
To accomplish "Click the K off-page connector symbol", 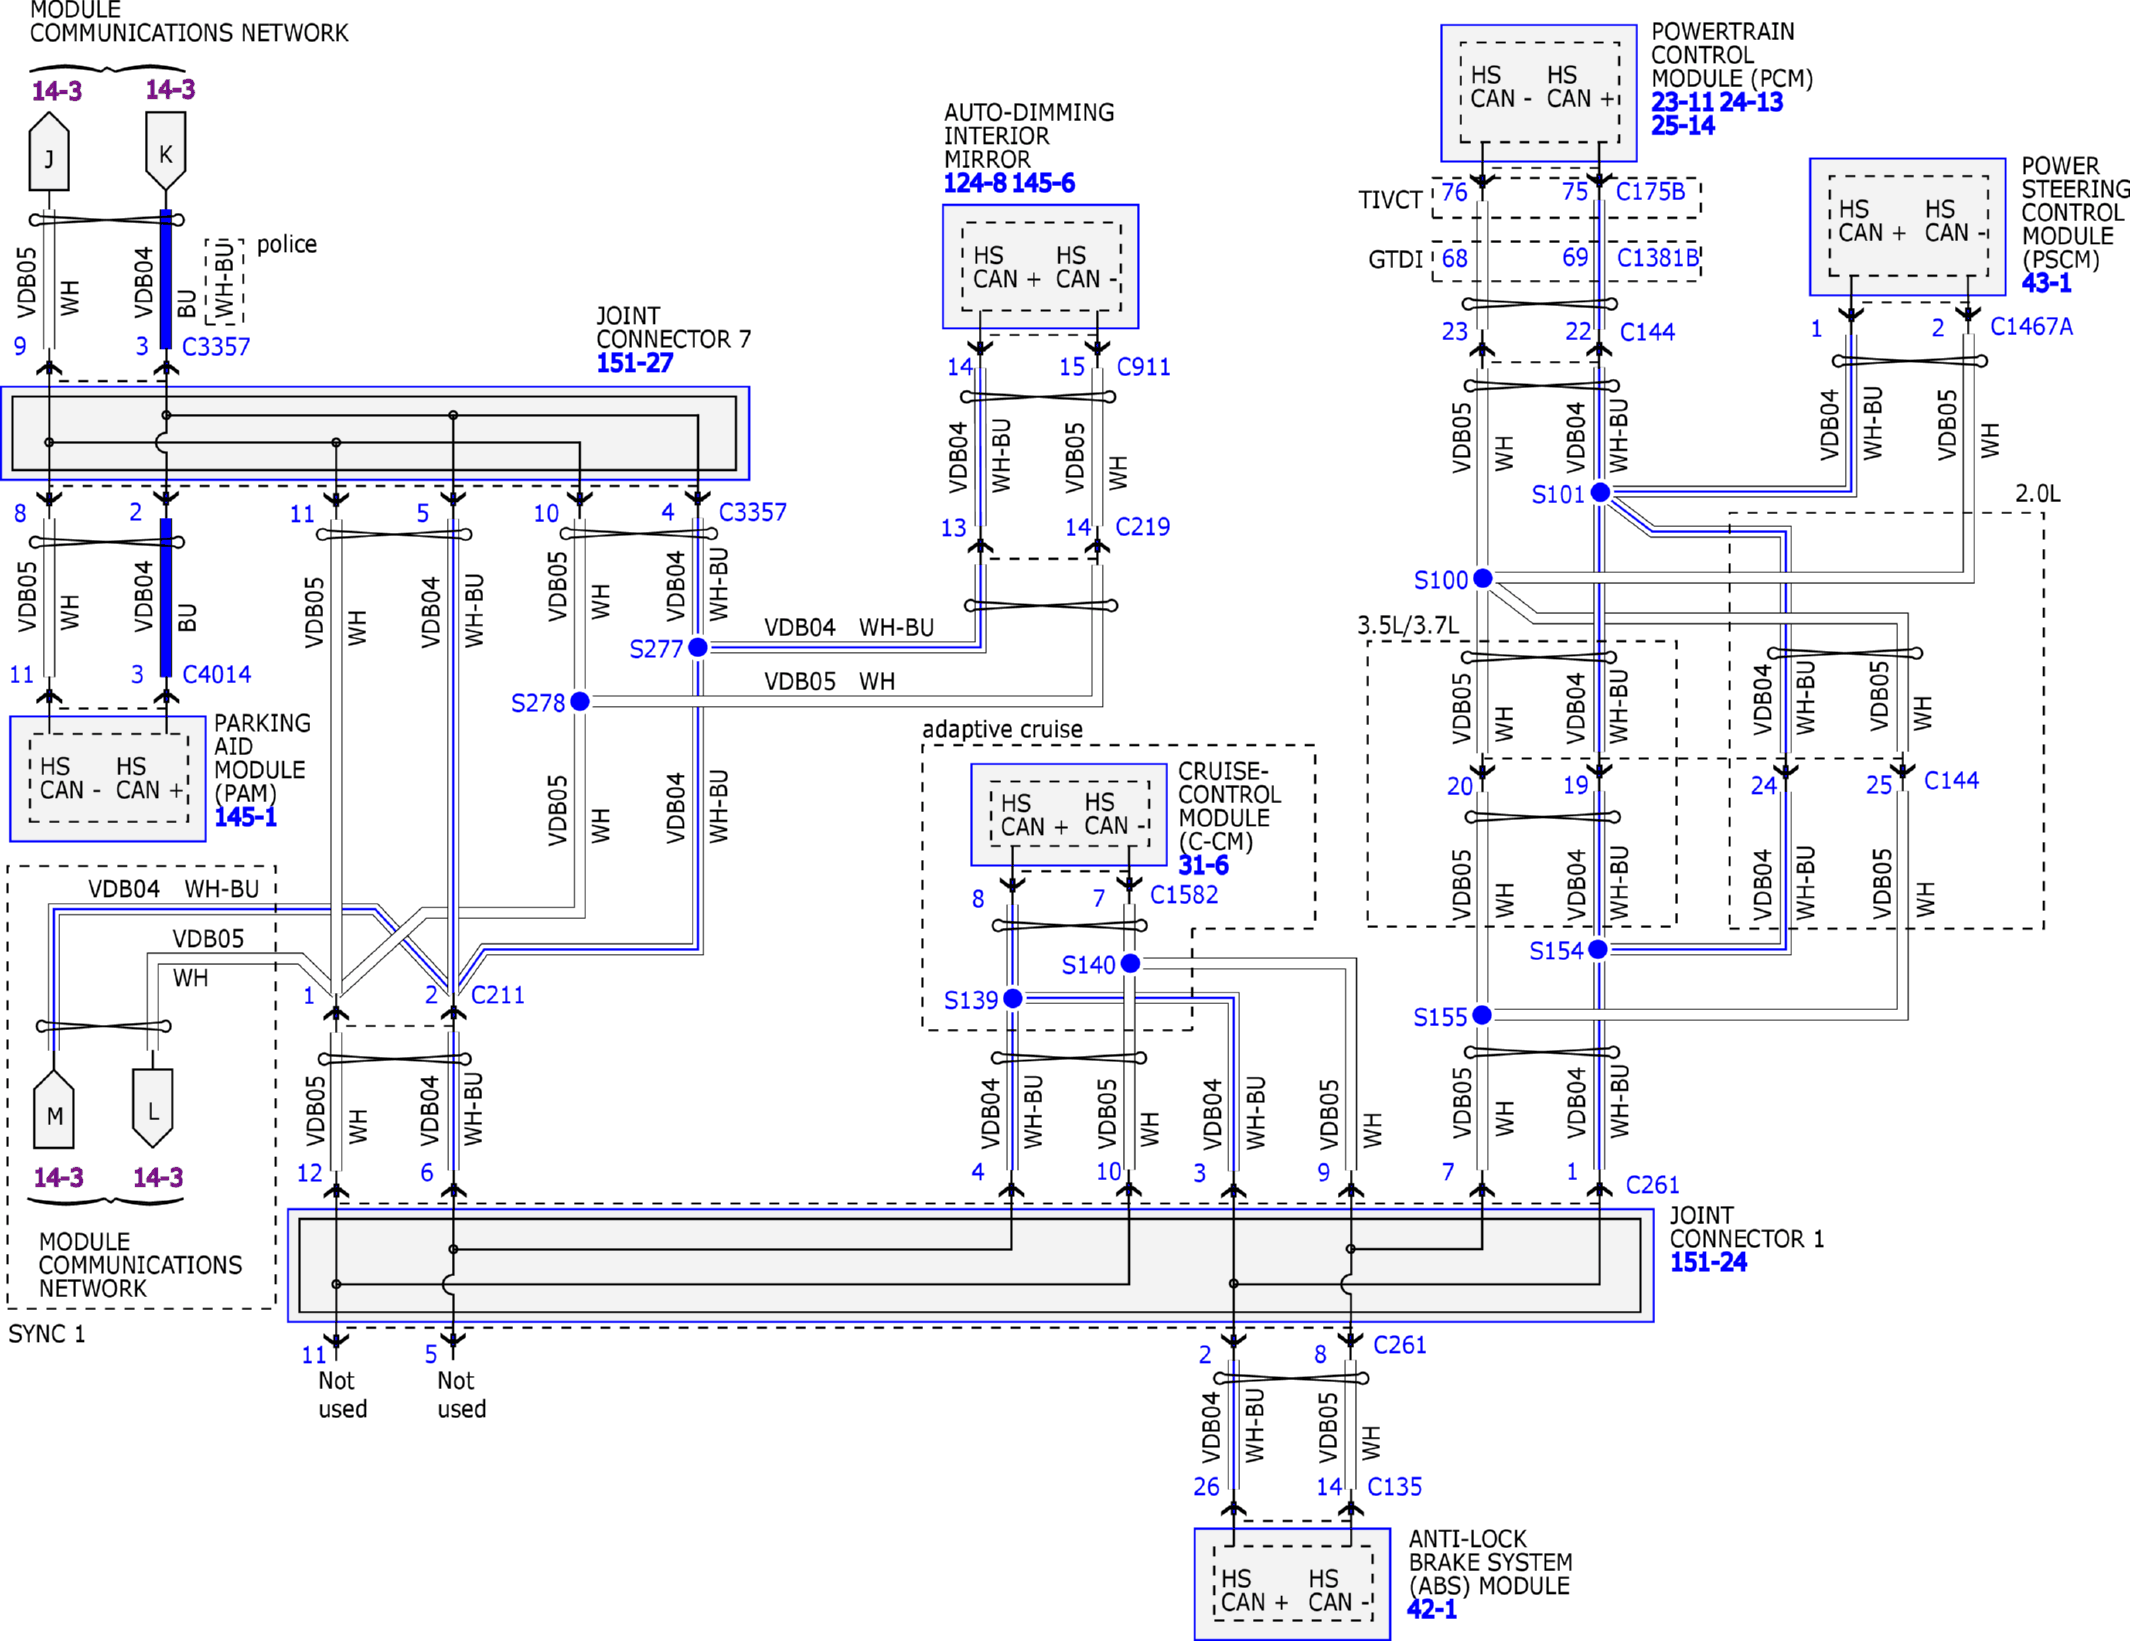I will pyautogui.click(x=166, y=151).
